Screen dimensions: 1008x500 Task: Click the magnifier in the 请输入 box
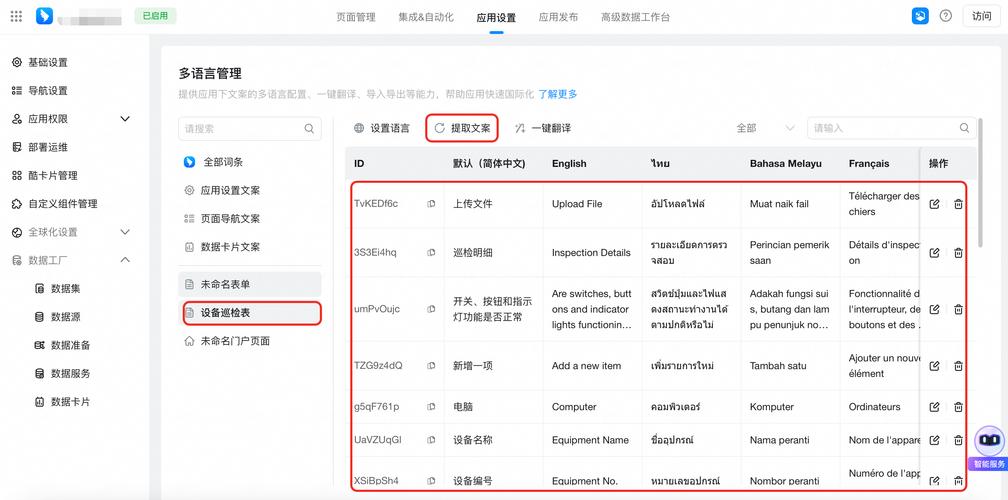point(964,128)
